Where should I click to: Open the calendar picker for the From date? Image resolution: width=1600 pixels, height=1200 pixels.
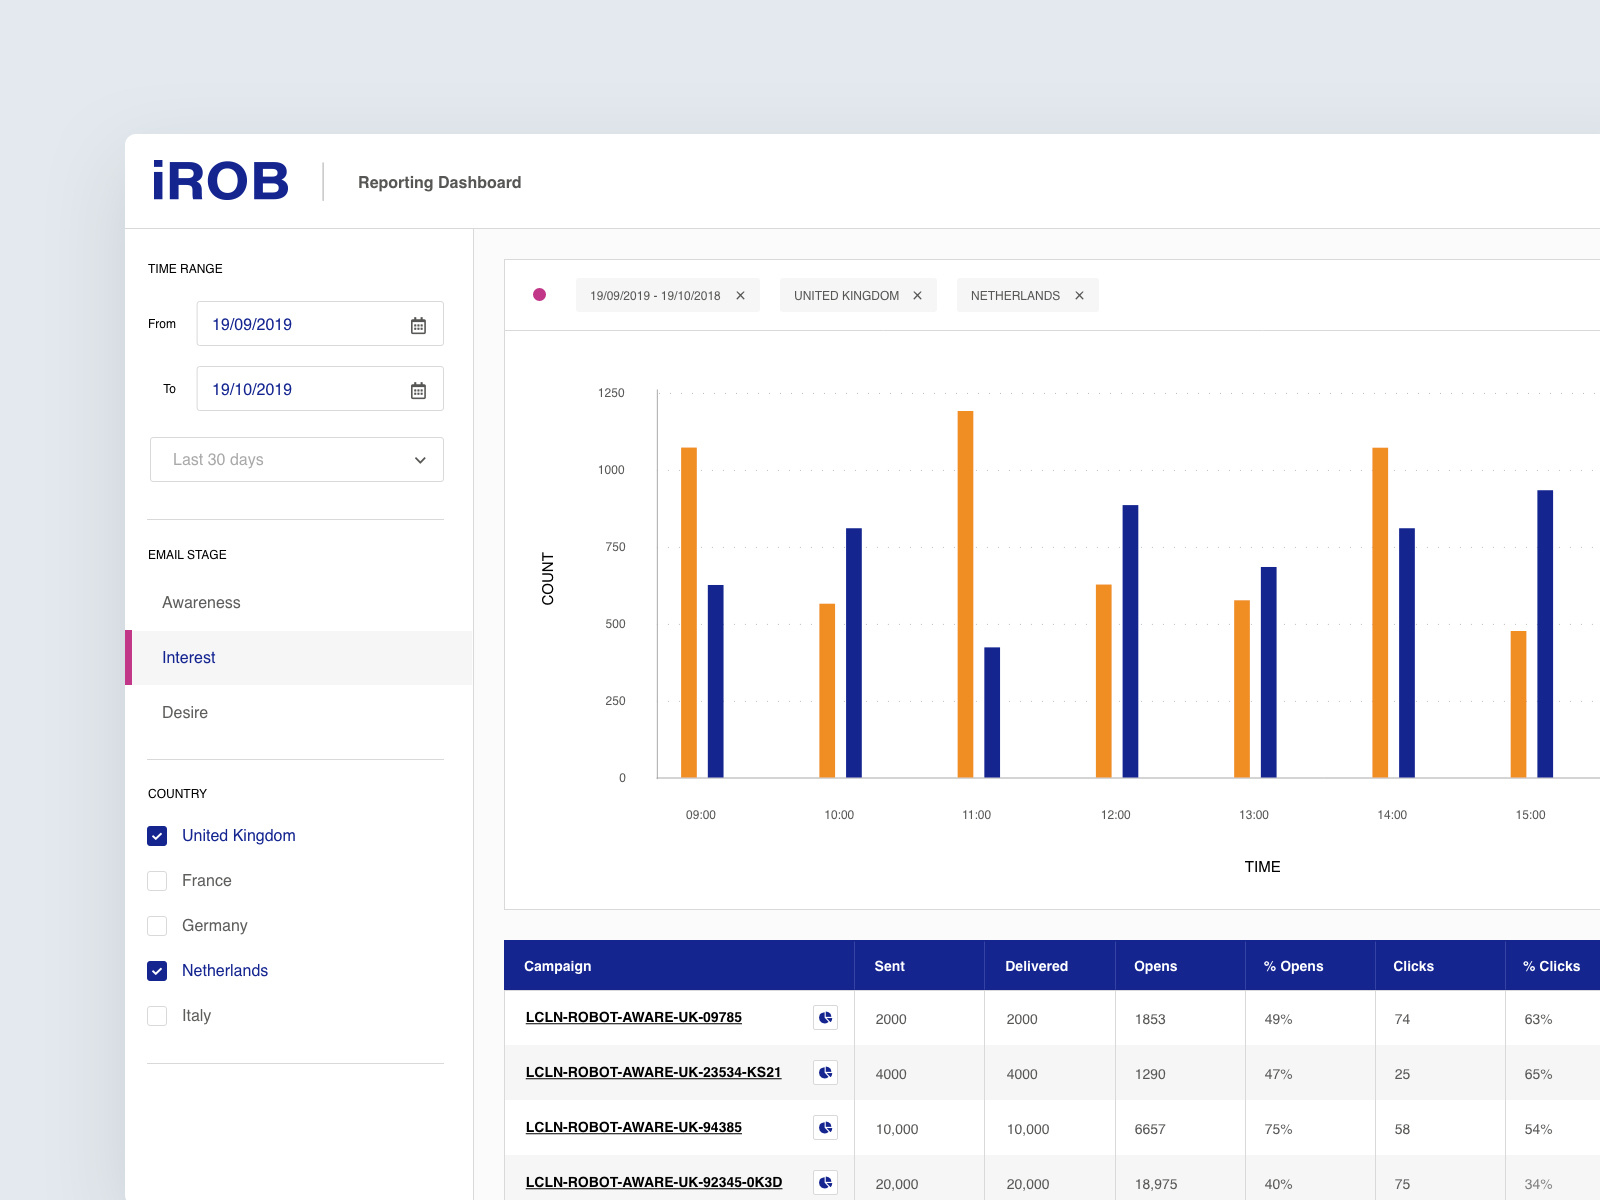(419, 323)
